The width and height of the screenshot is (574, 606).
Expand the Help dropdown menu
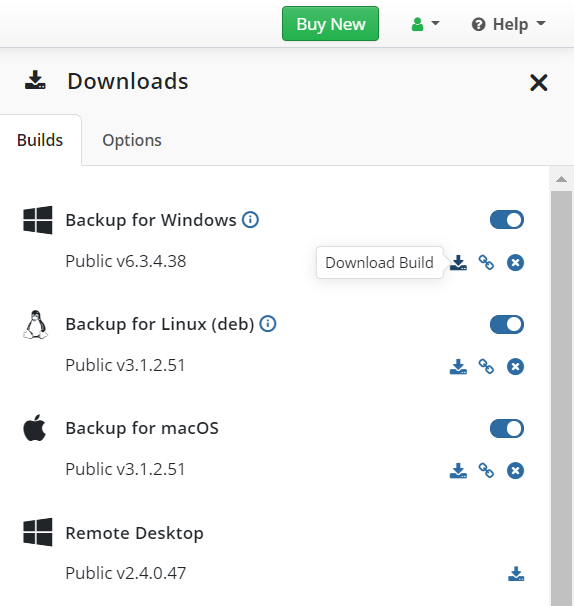click(509, 24)
